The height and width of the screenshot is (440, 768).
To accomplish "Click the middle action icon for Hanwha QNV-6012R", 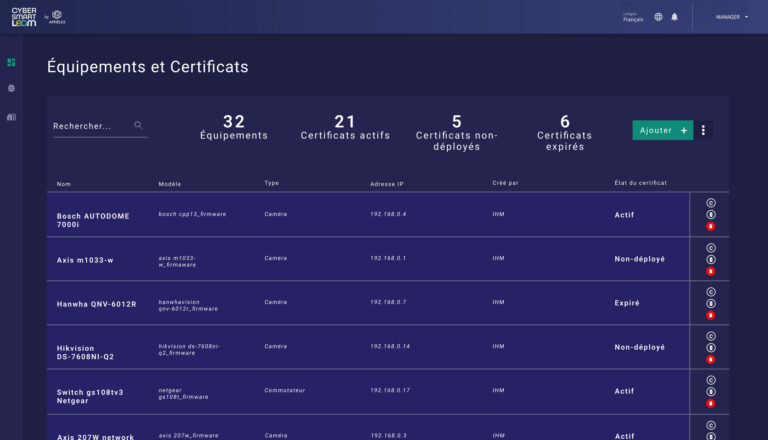I will click(x=711, y=303).
